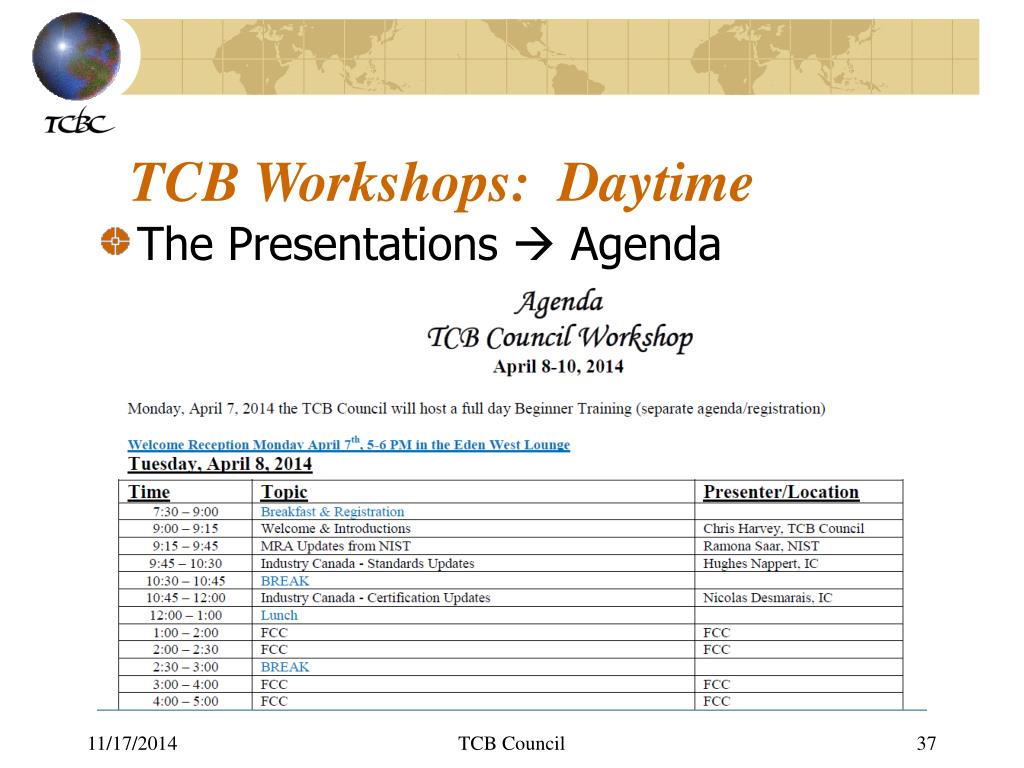This screenshot has width=1024, height=768.
Task: Click the BREAK entry at 2:30 – 3:00
Action: (285, 667)
